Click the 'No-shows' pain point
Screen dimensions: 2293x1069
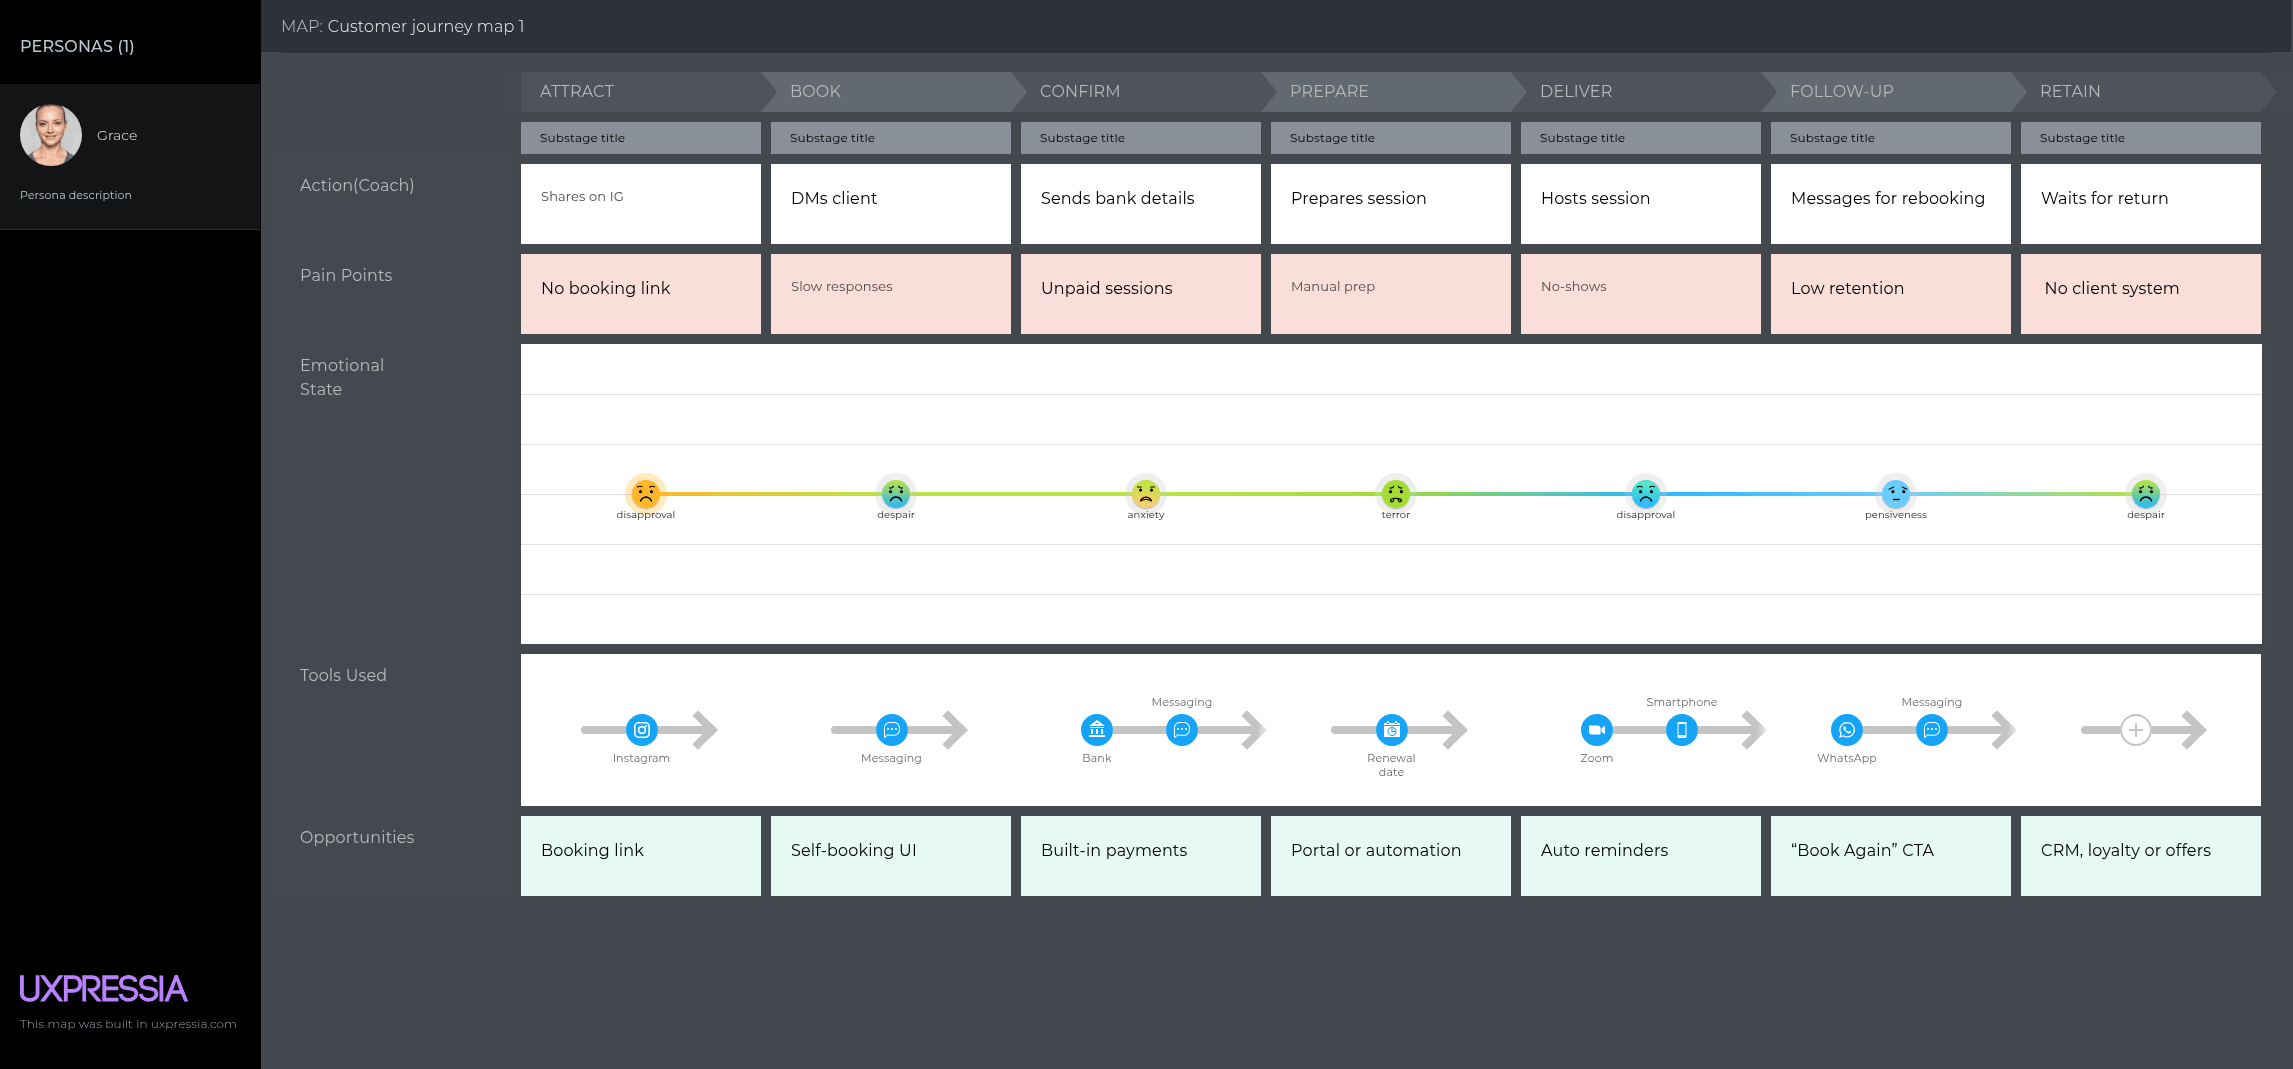[x=1641, y=294]
